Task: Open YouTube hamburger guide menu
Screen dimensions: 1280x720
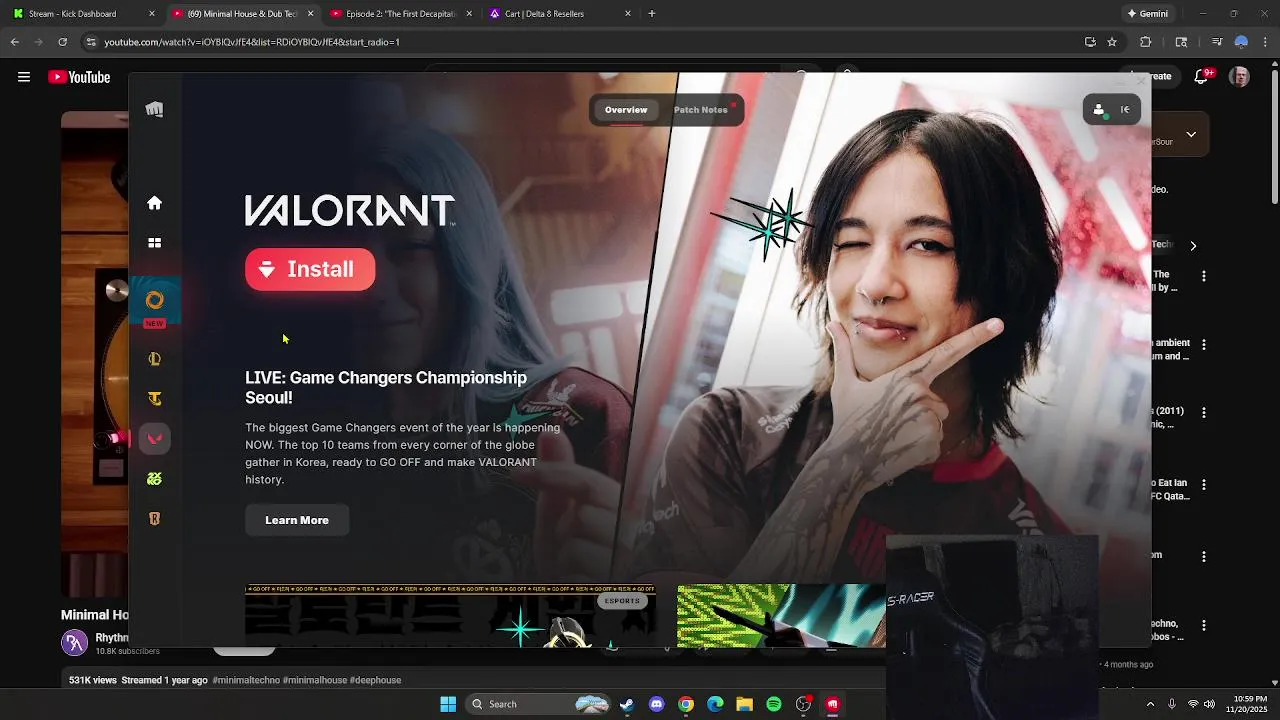Action: [24, 77]
